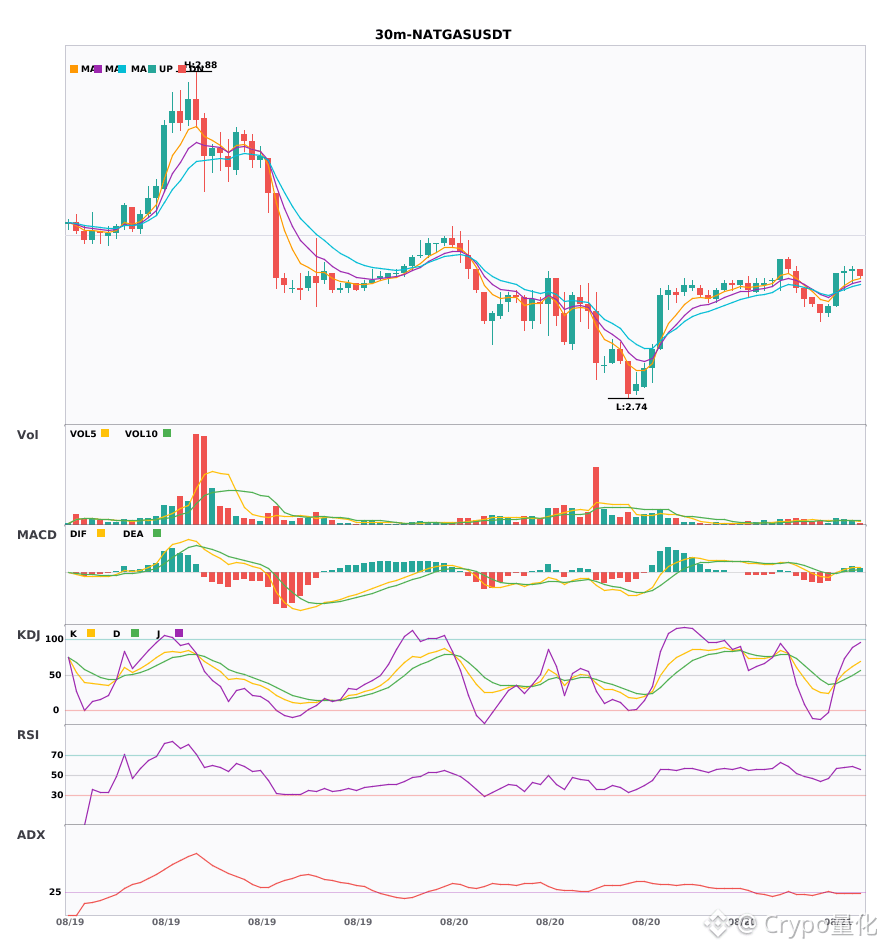The width and height of the screenshot is (885, 950).
Task: Click the KDJ axis value 0
Action: [56, 710]
